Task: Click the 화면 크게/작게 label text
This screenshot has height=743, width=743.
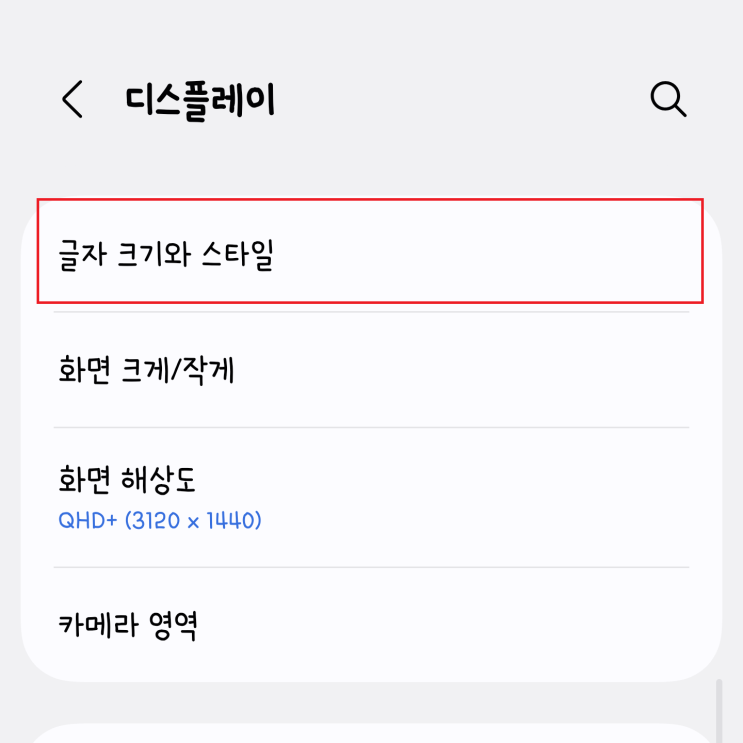Action: pos(146,370)
